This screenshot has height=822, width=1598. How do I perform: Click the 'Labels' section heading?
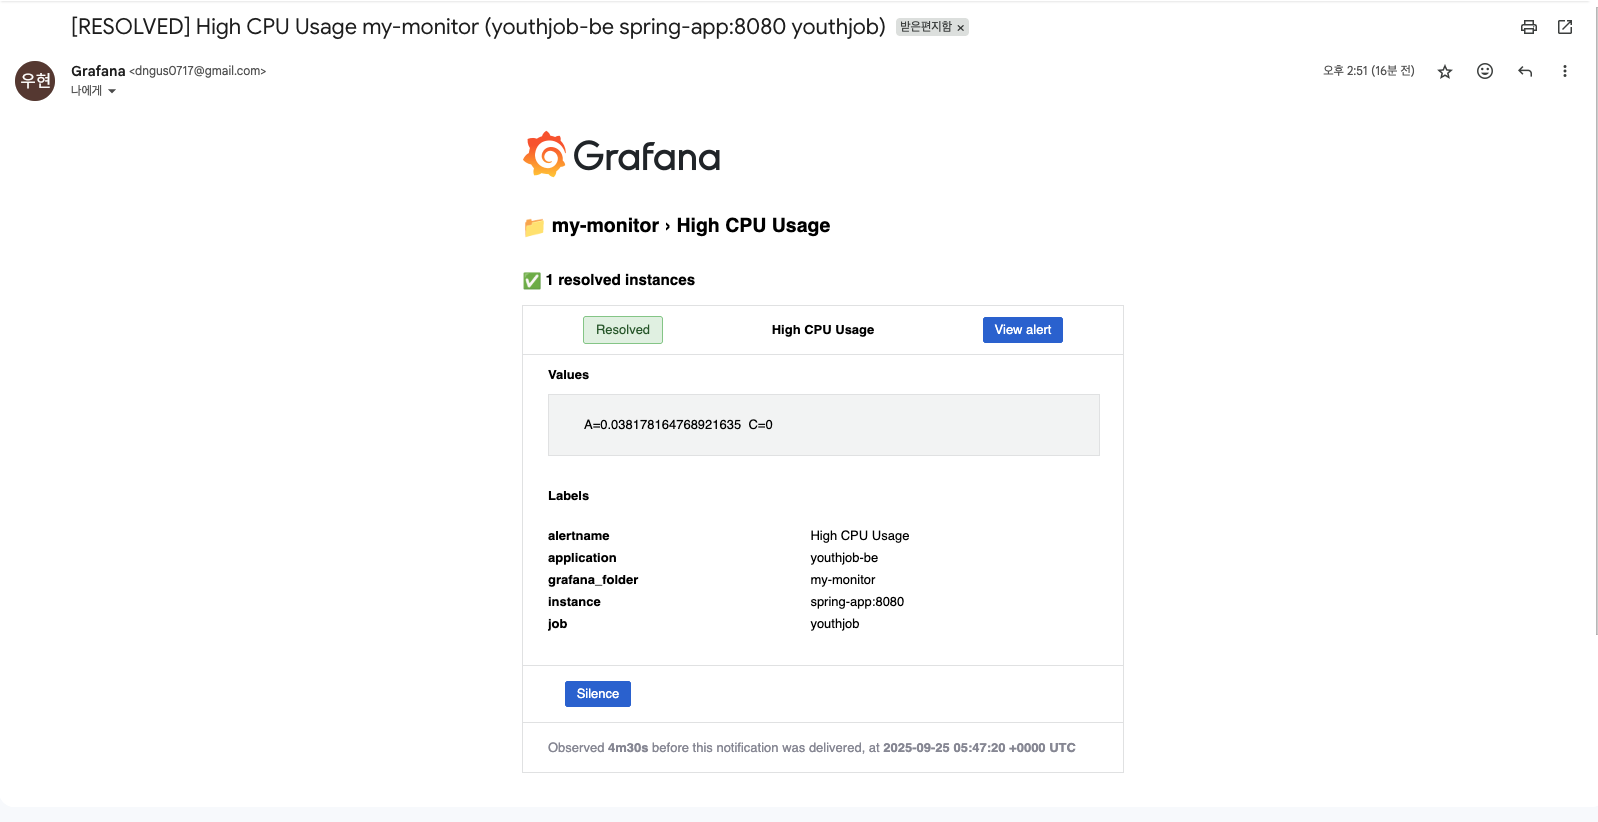[568, 496]
